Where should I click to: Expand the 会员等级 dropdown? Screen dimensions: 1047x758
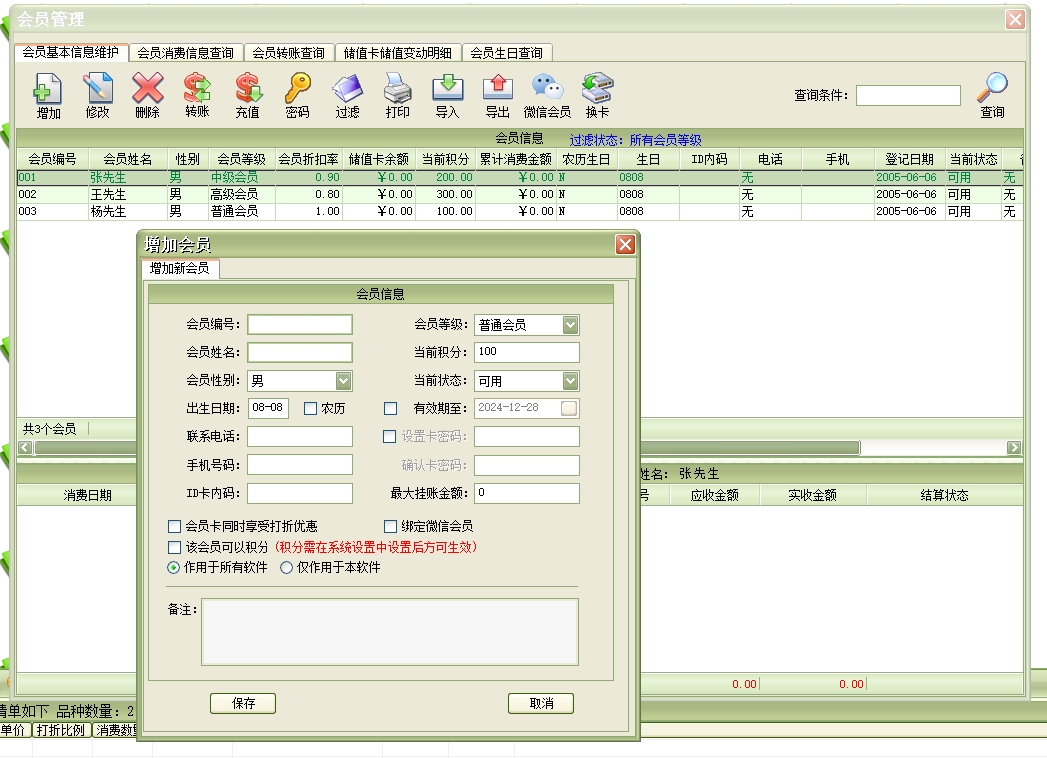pos(570,325)
